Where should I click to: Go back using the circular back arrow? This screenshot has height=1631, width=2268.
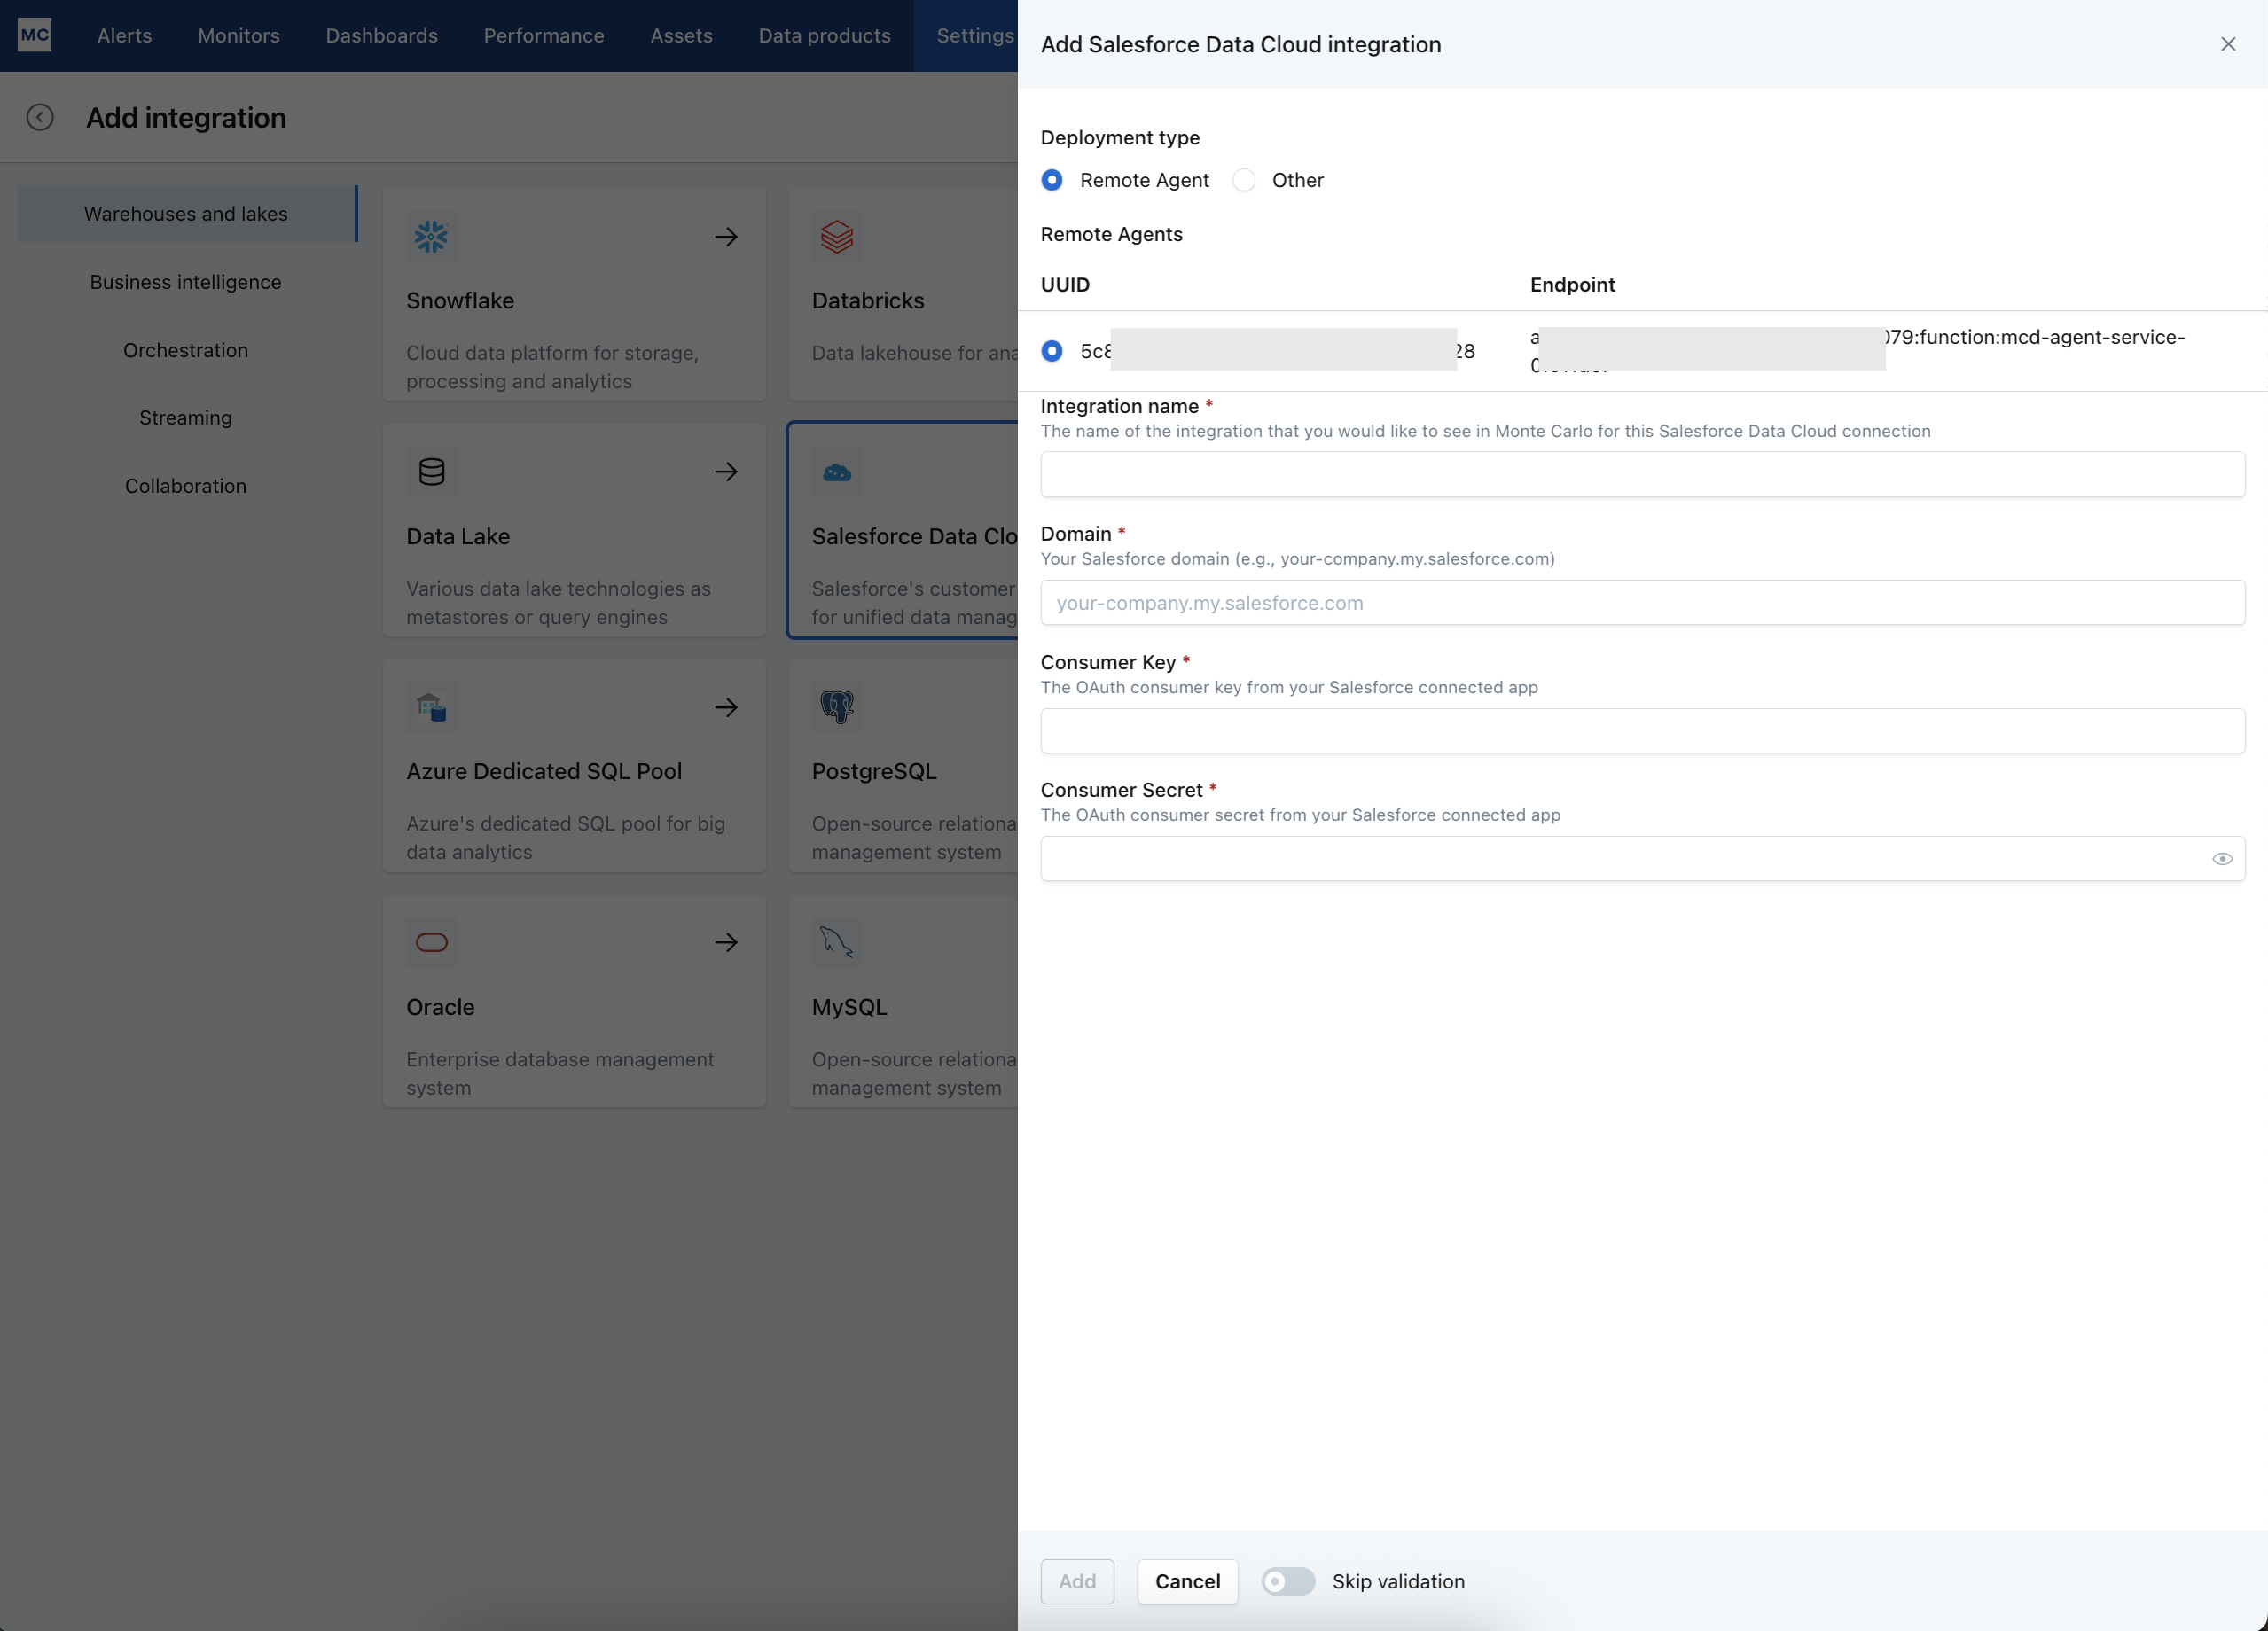(40, 118)
